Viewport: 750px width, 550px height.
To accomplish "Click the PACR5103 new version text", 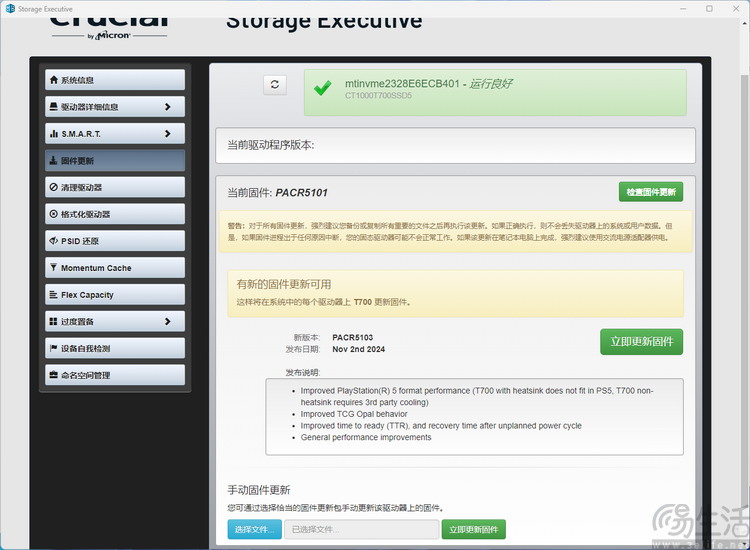I will (353, 337).
